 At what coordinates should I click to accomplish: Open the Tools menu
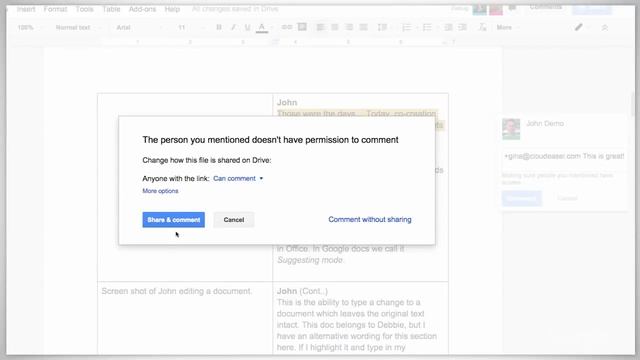coord(84,9)
